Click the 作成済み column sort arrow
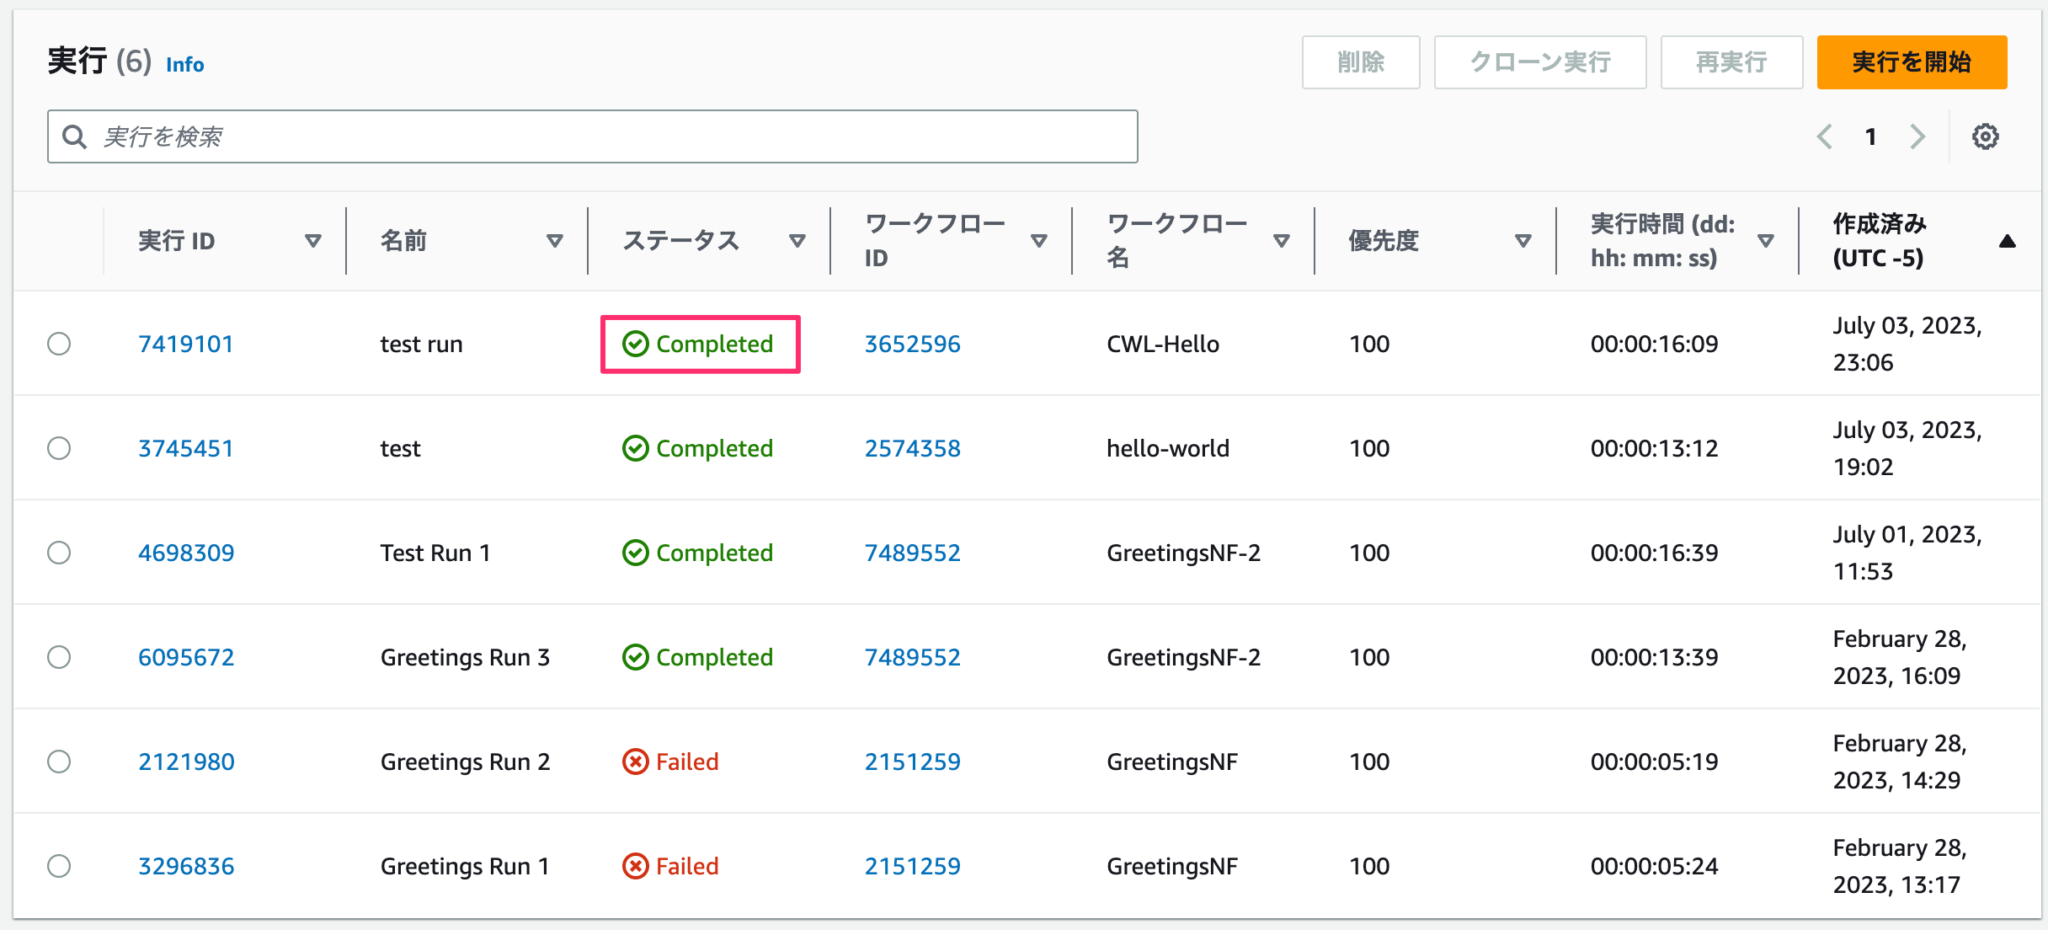 2009,240
